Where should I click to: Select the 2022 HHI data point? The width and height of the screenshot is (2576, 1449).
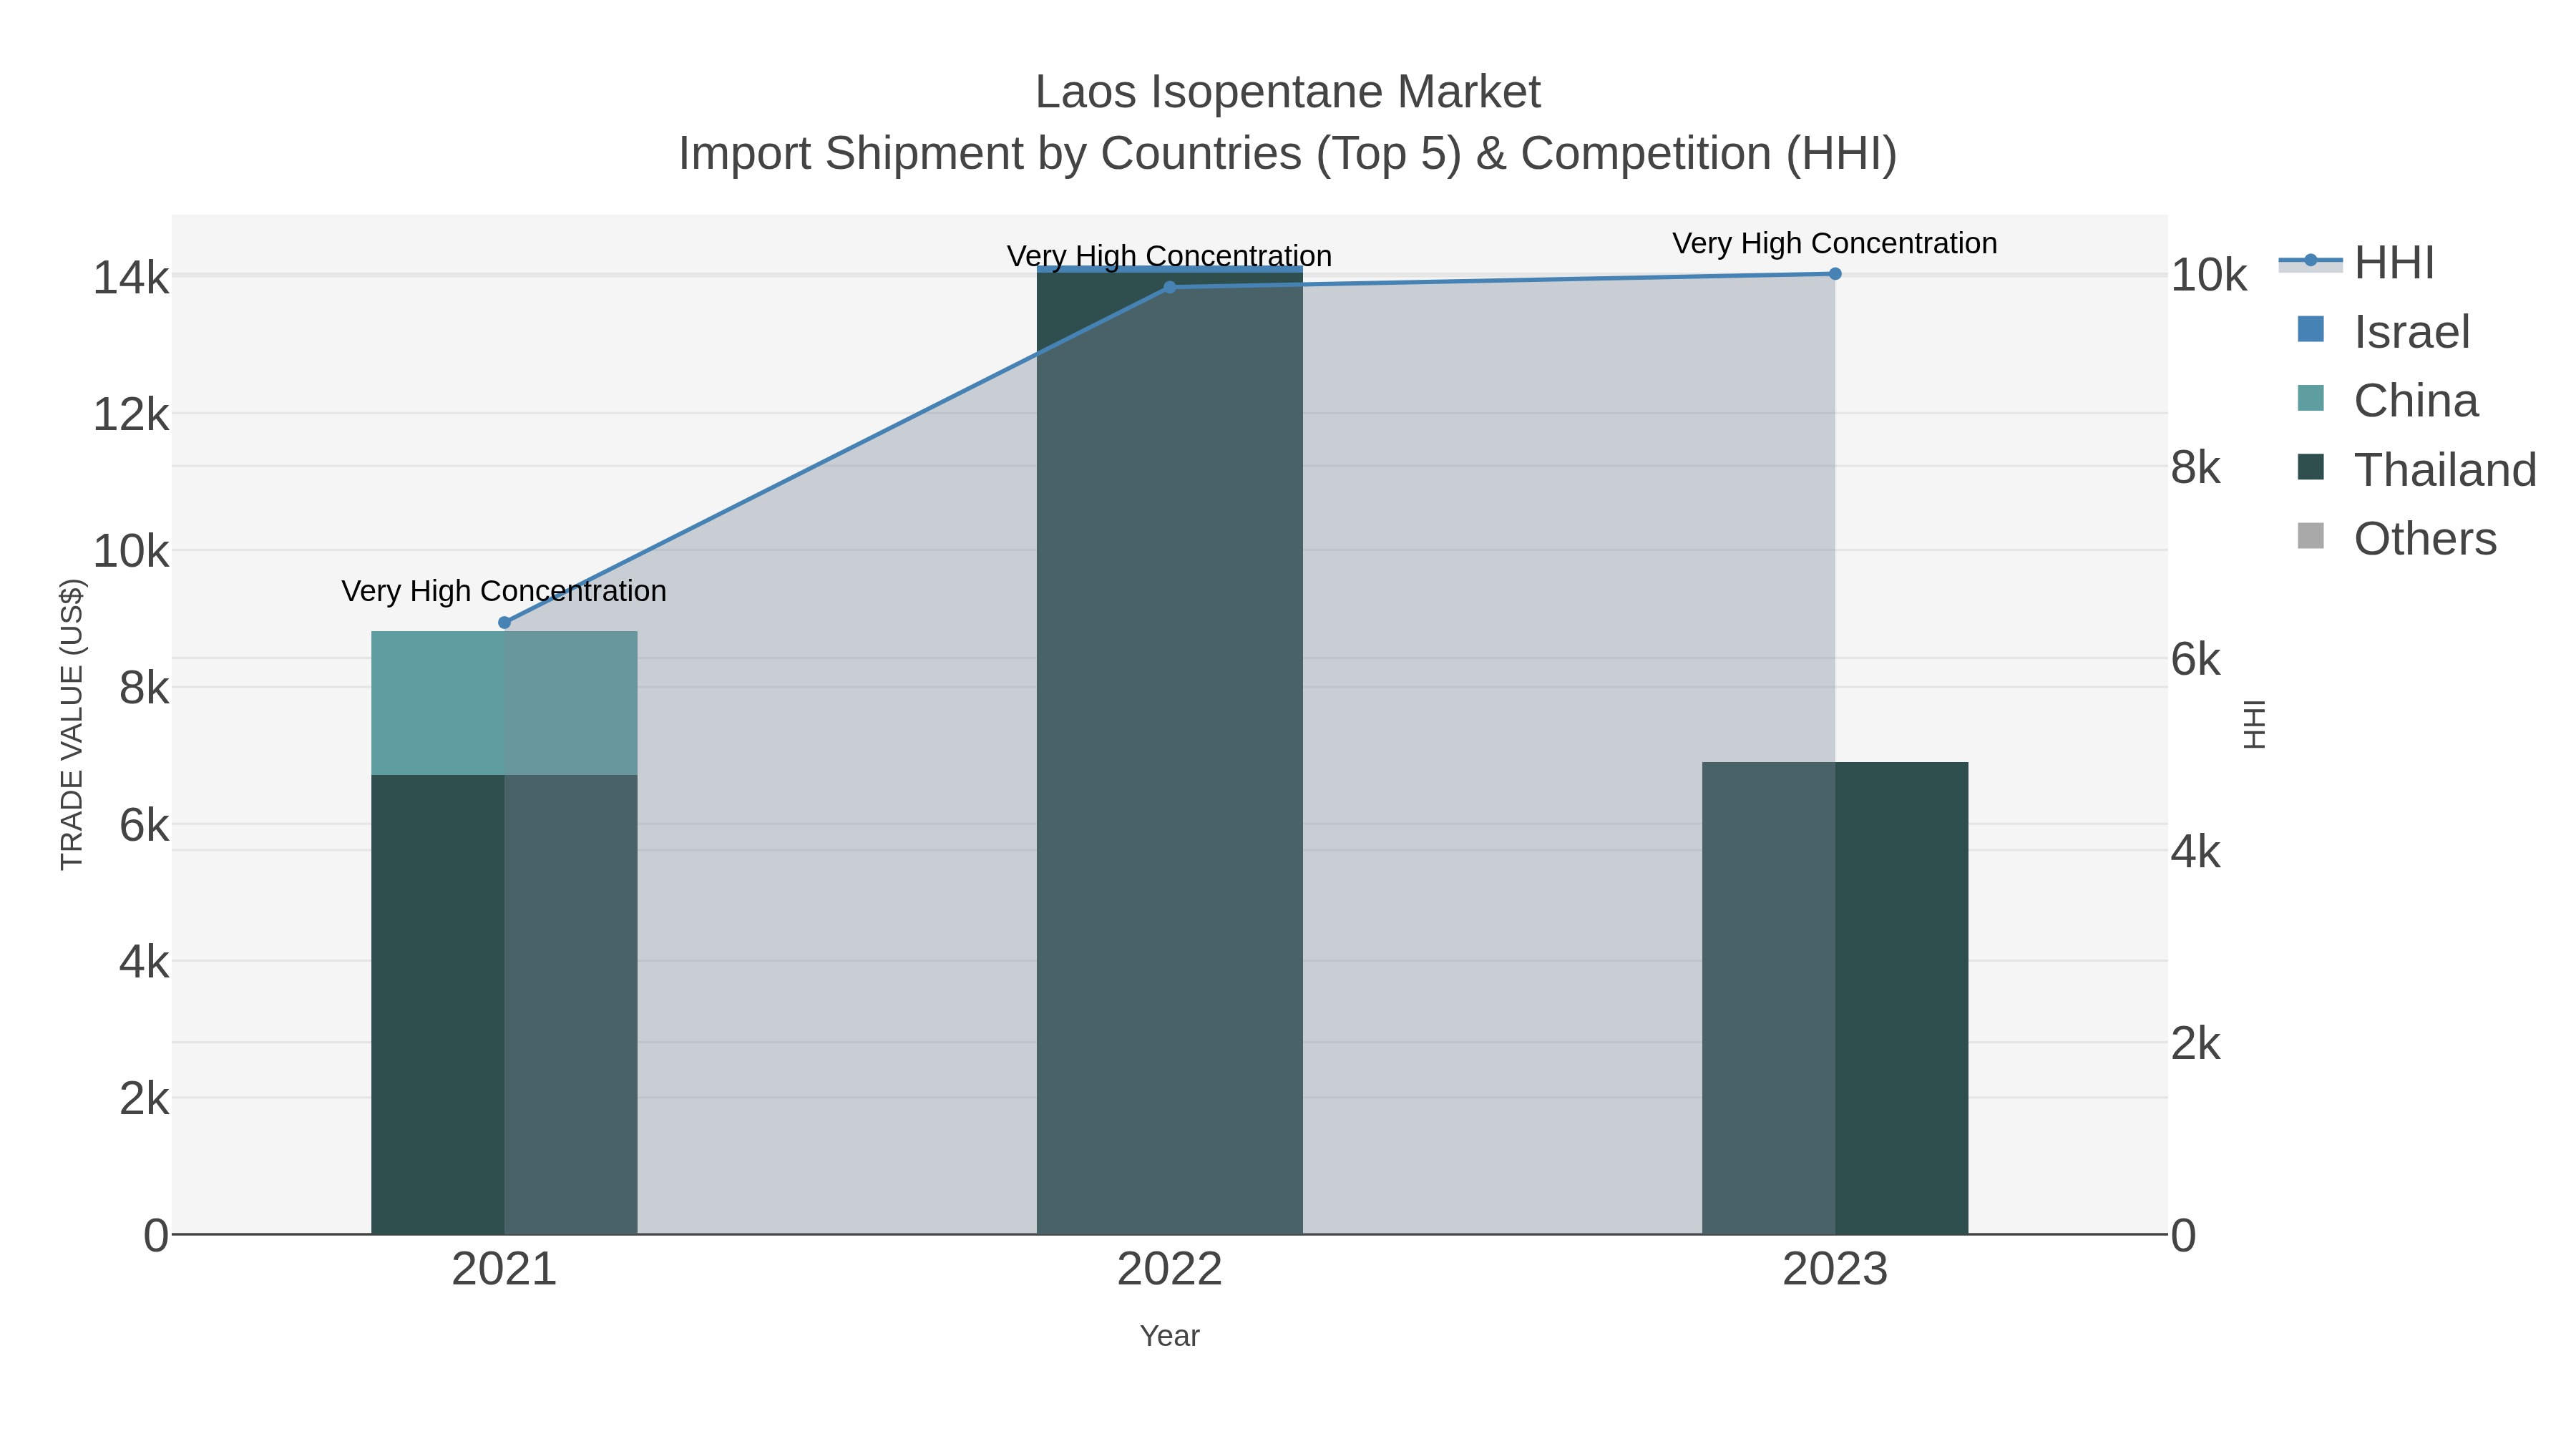coord(1169,287)
